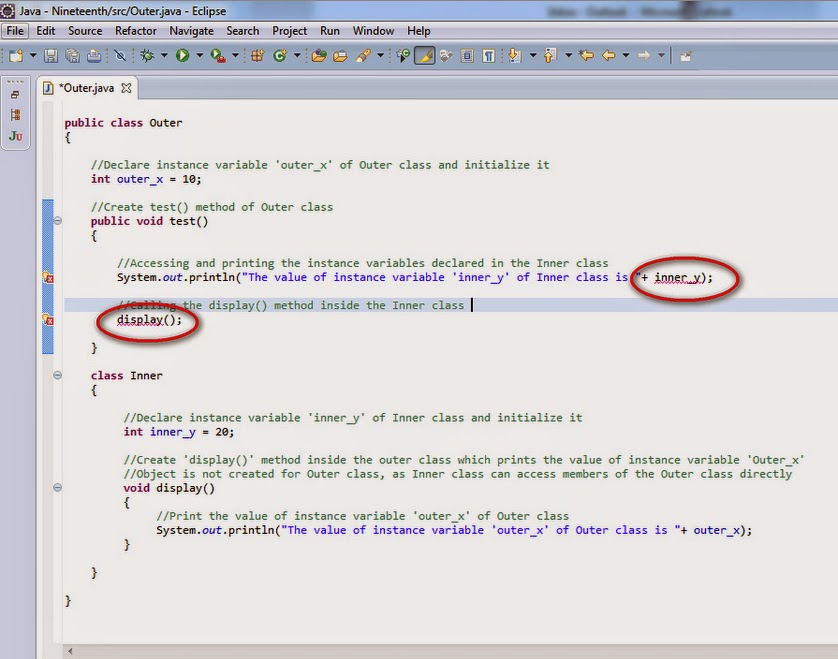Open the New Java Class dropdown arrow

(297, 55)
